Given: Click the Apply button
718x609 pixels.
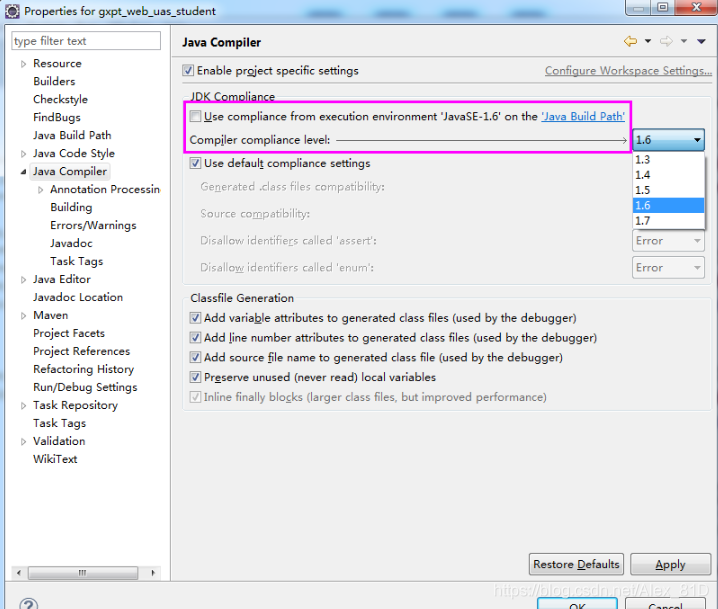Looking at the screenshot, I should click(x=670, y=564).
